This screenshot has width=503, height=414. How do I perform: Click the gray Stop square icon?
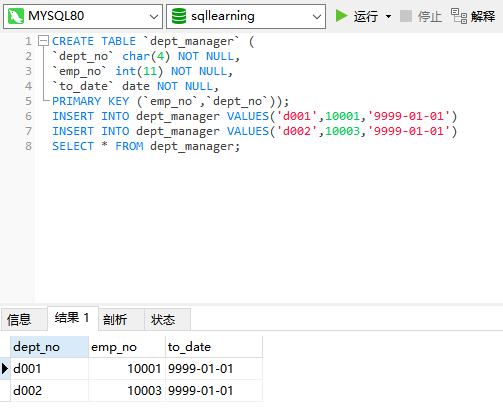[406, 16]
